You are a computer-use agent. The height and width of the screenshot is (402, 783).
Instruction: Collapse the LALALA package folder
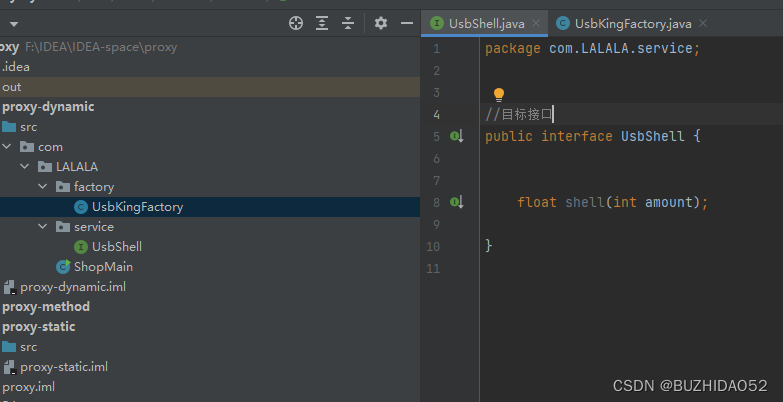click(25, 166)
